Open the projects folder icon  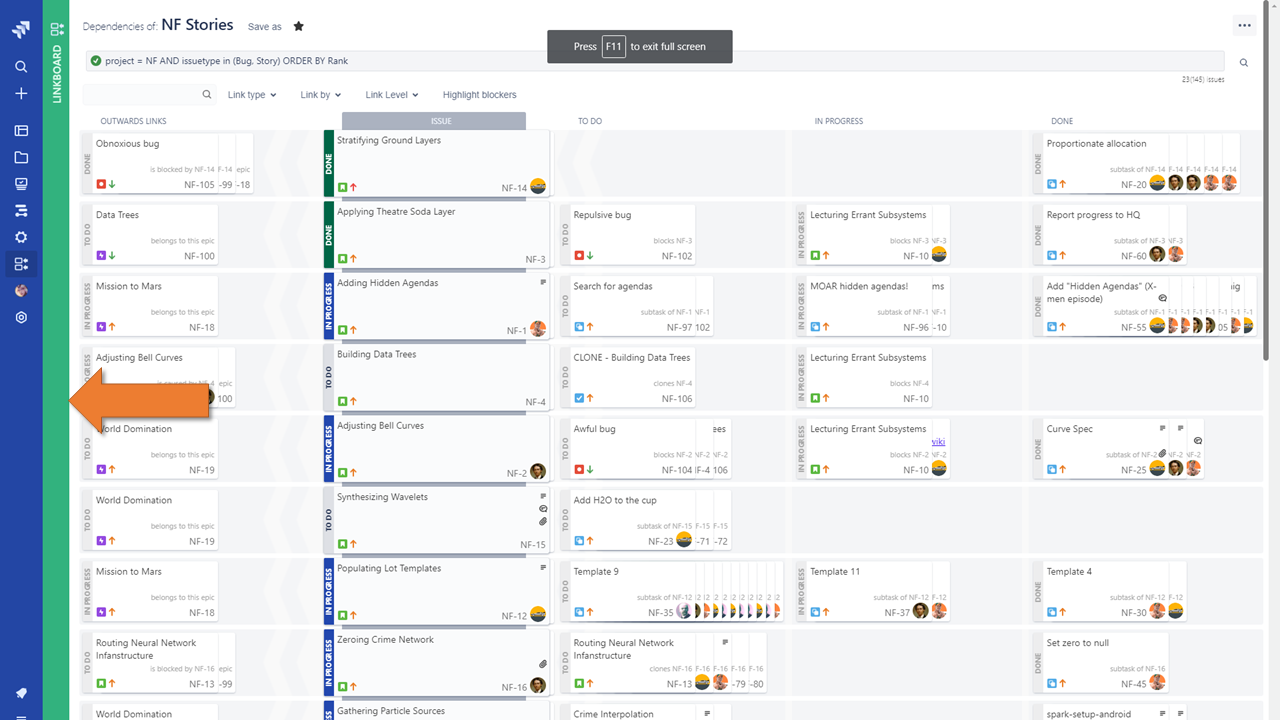[21, 157]
